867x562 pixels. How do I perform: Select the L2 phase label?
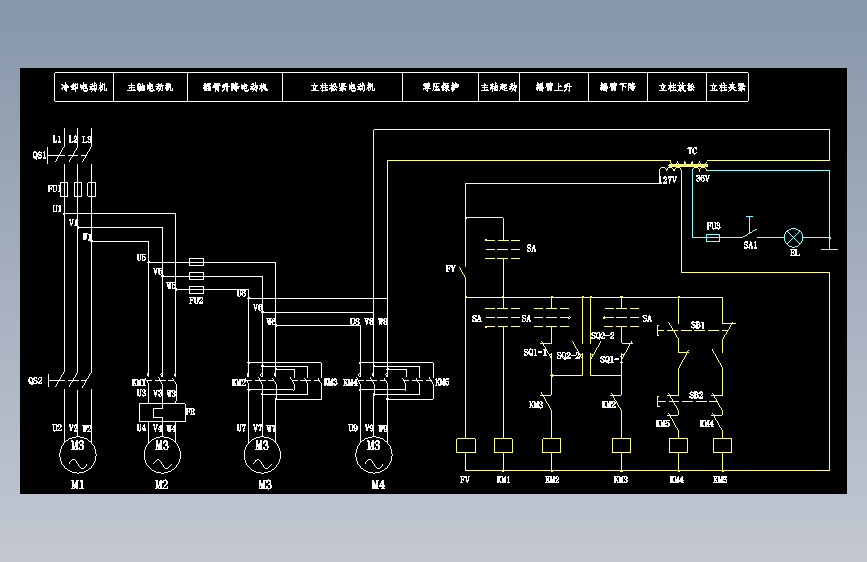click(x=73, y=139)
